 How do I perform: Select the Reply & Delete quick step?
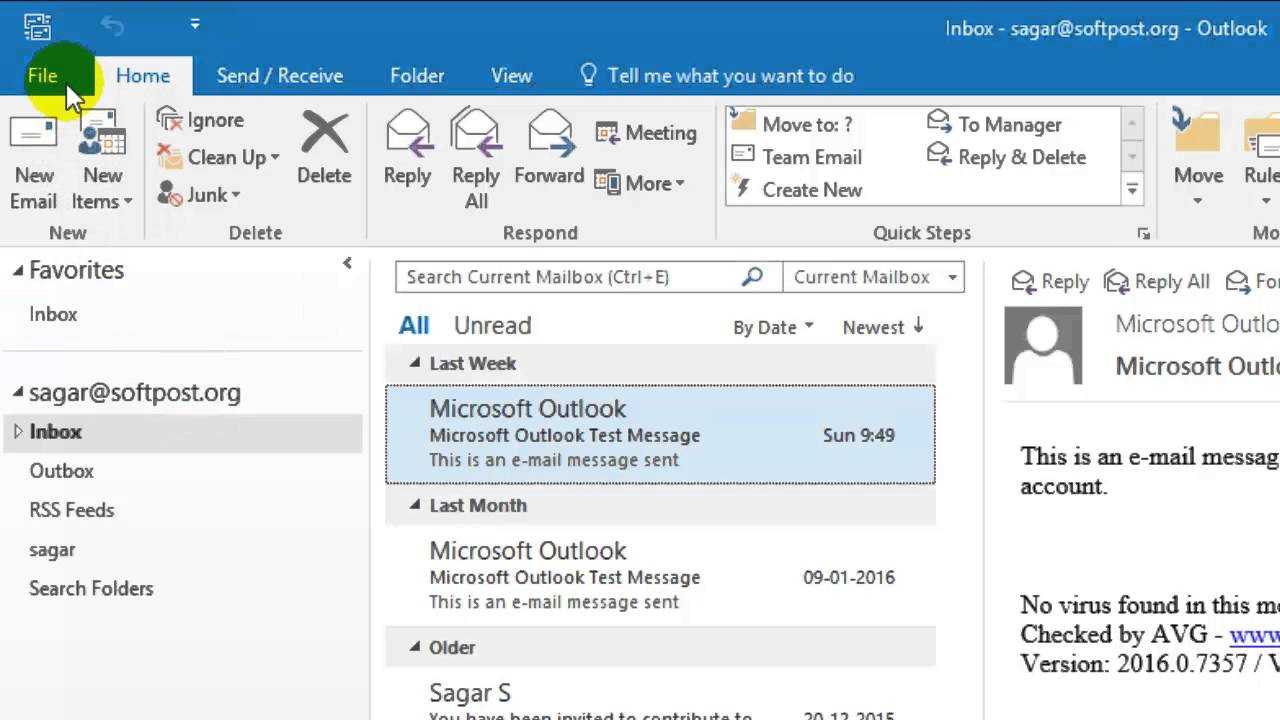[1006, 157]
